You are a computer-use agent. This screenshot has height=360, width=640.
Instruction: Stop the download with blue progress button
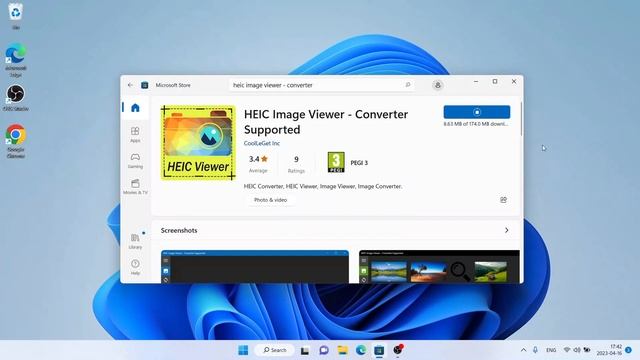[477, 112]
